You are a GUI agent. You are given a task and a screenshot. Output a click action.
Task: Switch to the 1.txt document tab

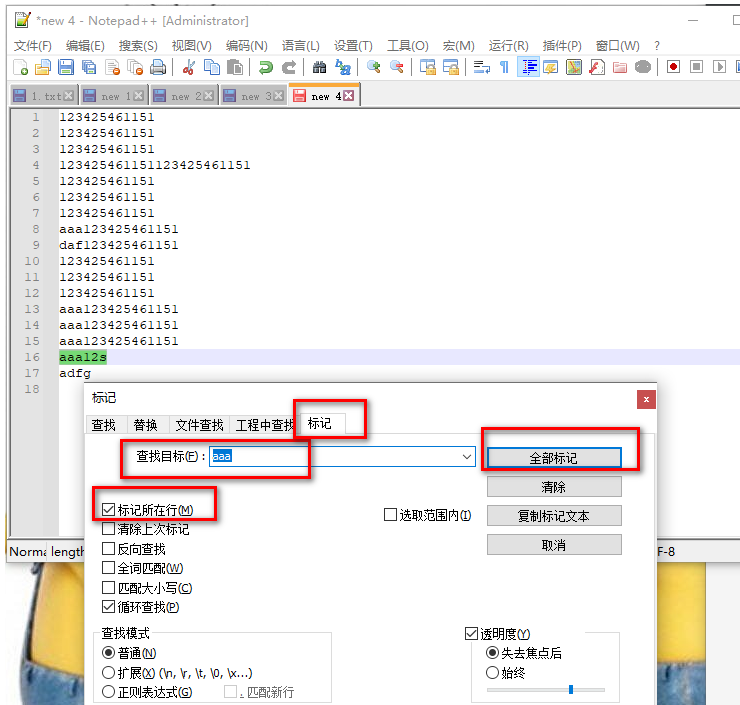click(42, 96)
